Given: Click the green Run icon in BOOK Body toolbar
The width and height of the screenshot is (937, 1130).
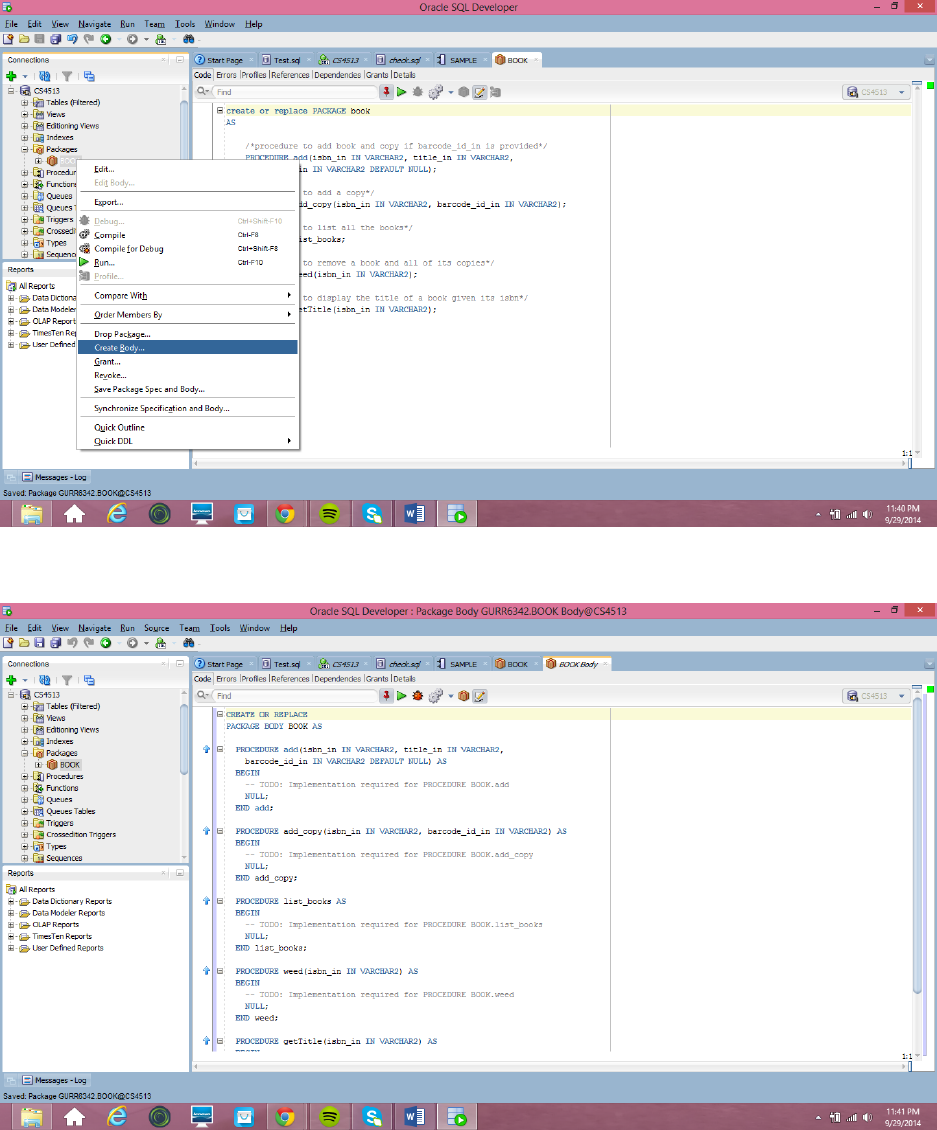Looking at the screenshot, I should [401, 695].
